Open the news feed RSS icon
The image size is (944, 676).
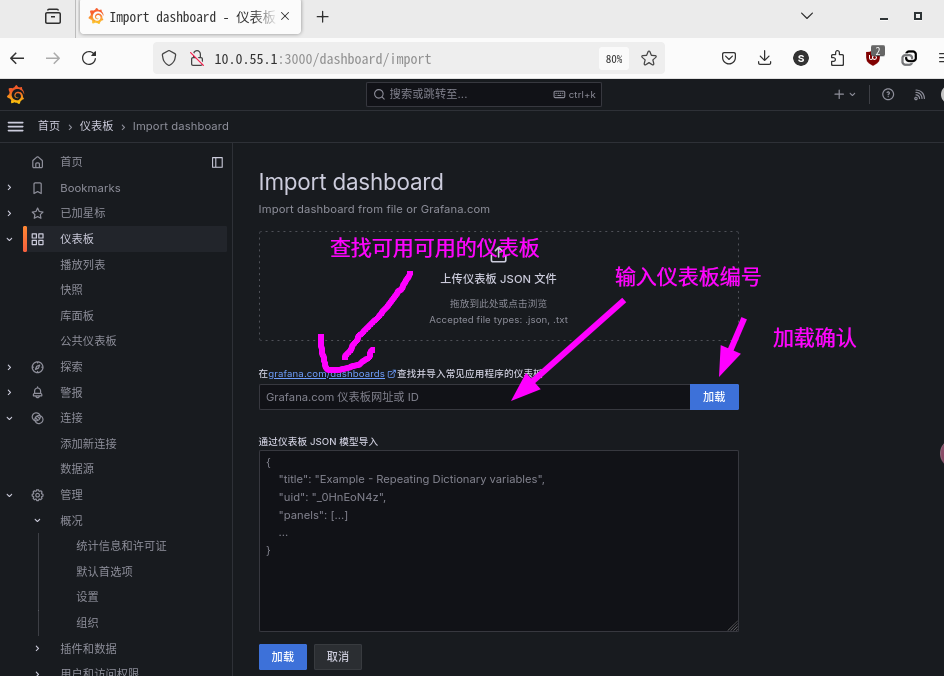[919, 95]
